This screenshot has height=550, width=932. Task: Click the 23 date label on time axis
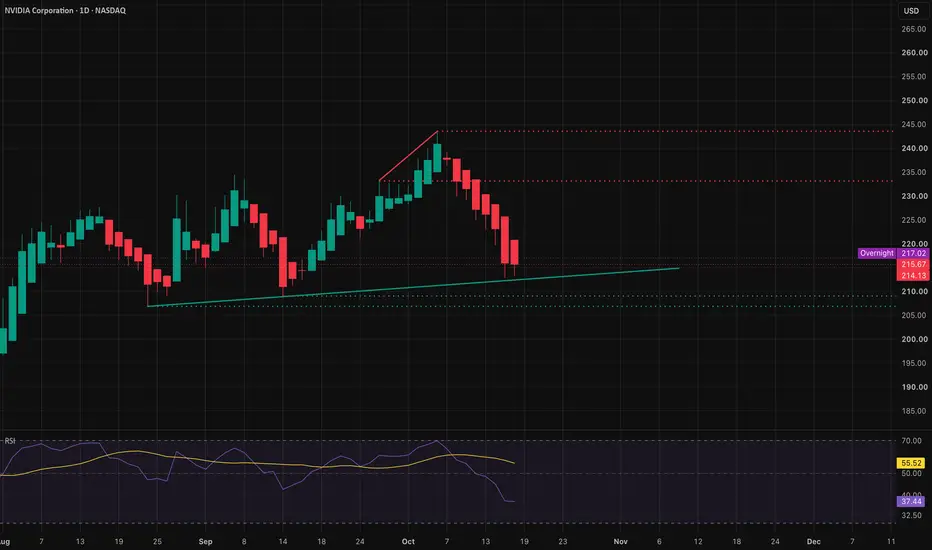[x=562, y=541]
